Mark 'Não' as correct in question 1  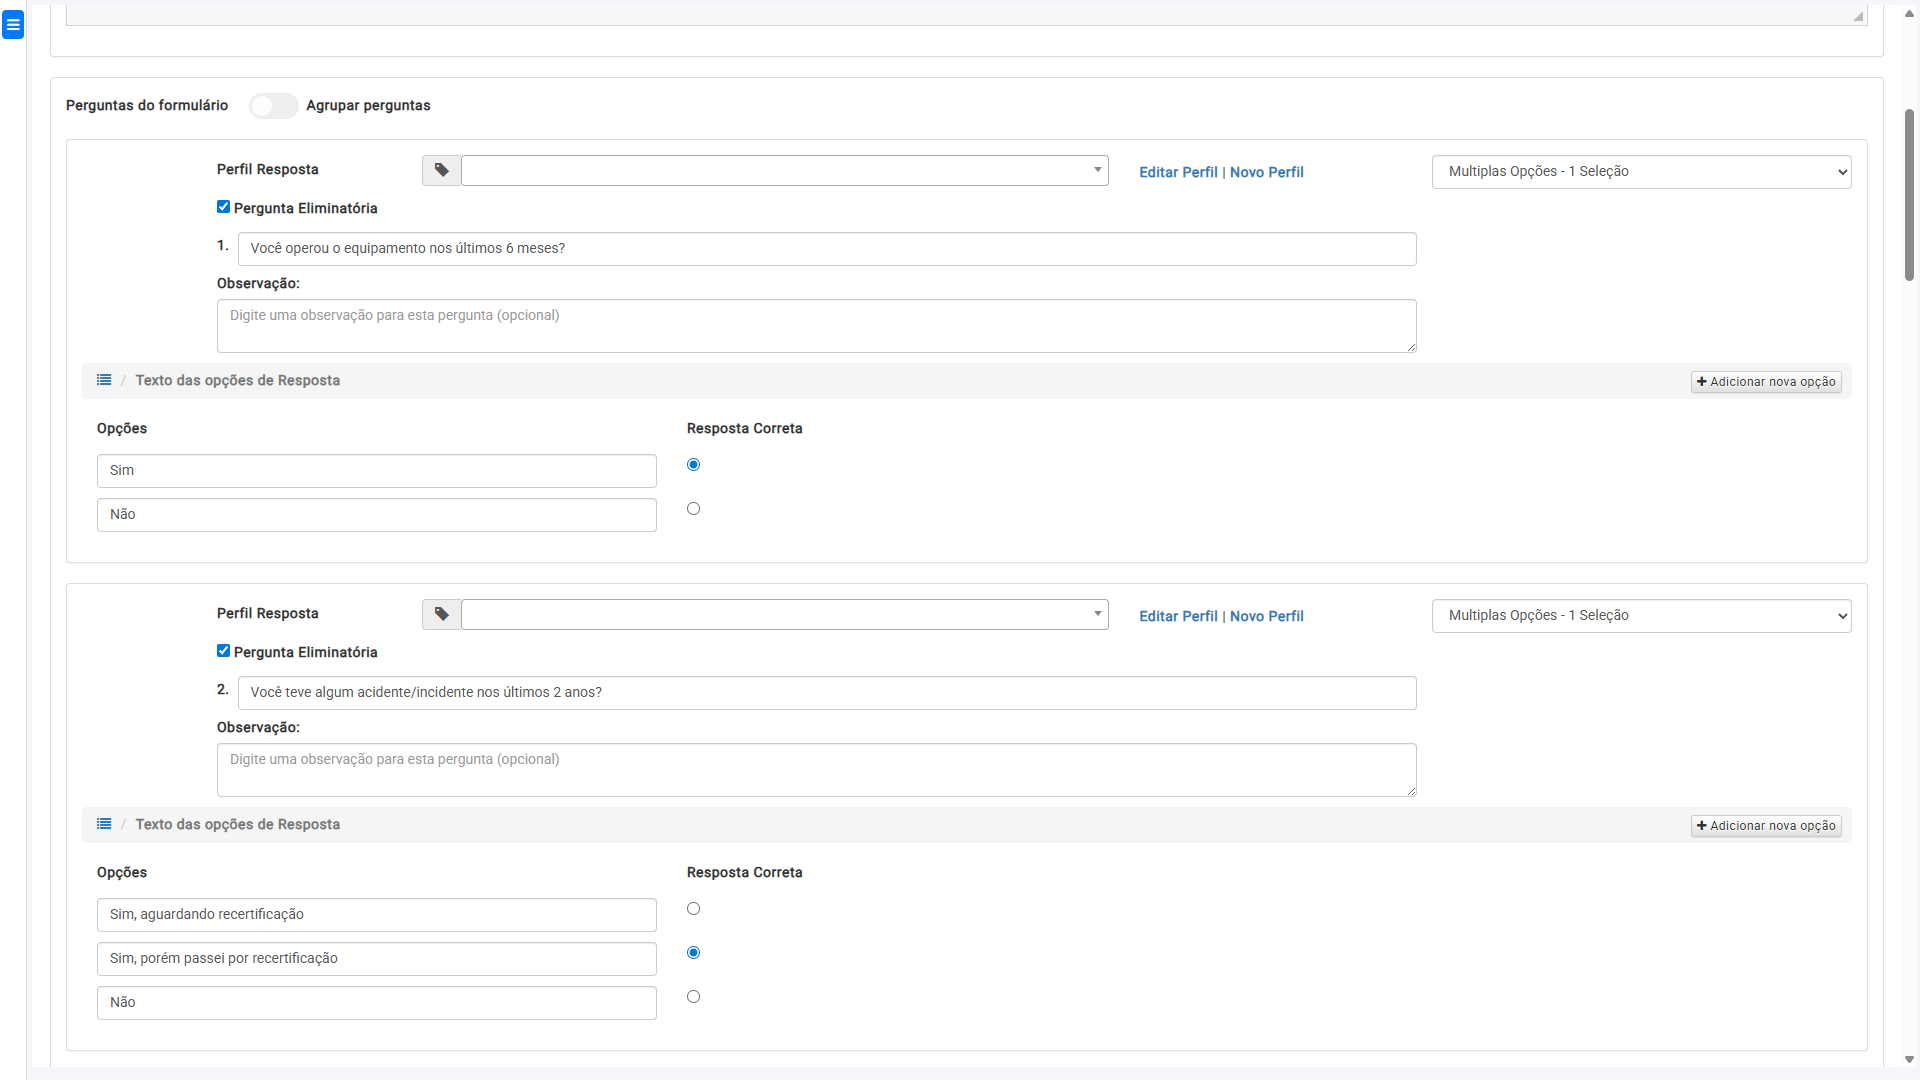(693, 509)
